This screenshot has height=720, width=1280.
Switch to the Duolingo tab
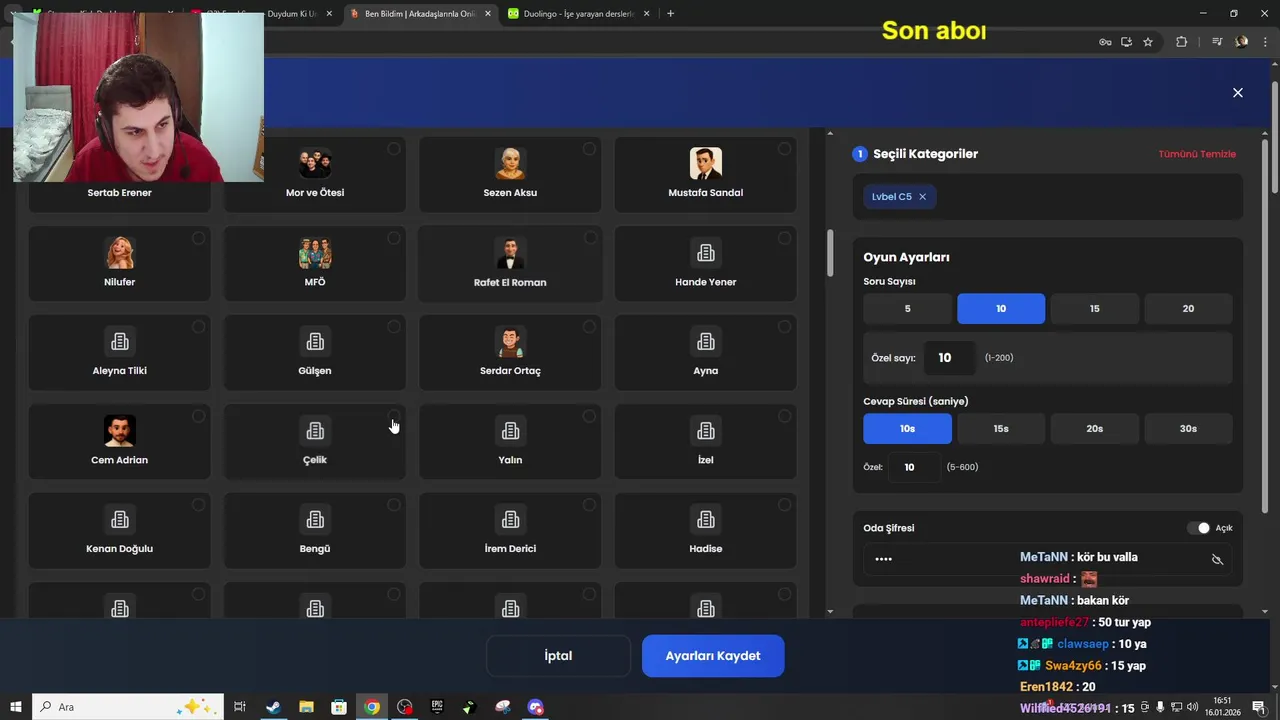pyautogui.click(x=578, y=14)
